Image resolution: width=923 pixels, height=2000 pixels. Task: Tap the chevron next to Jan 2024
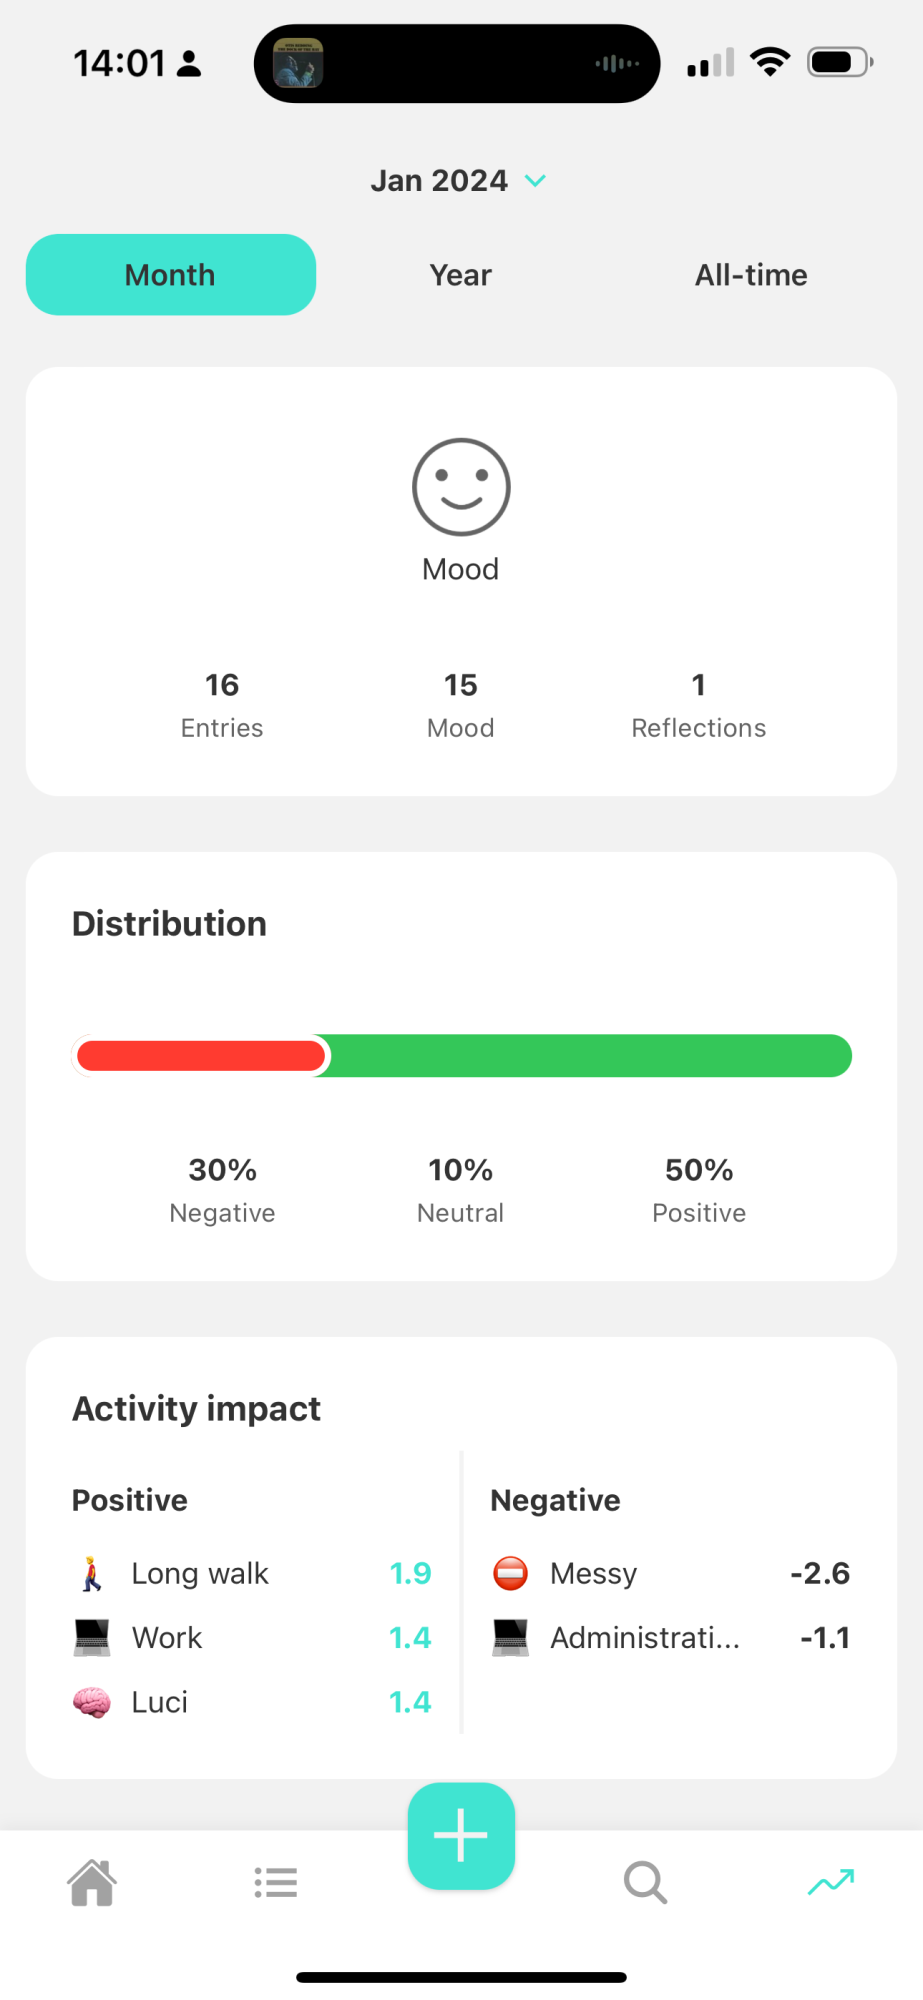(x=536, y=181)
